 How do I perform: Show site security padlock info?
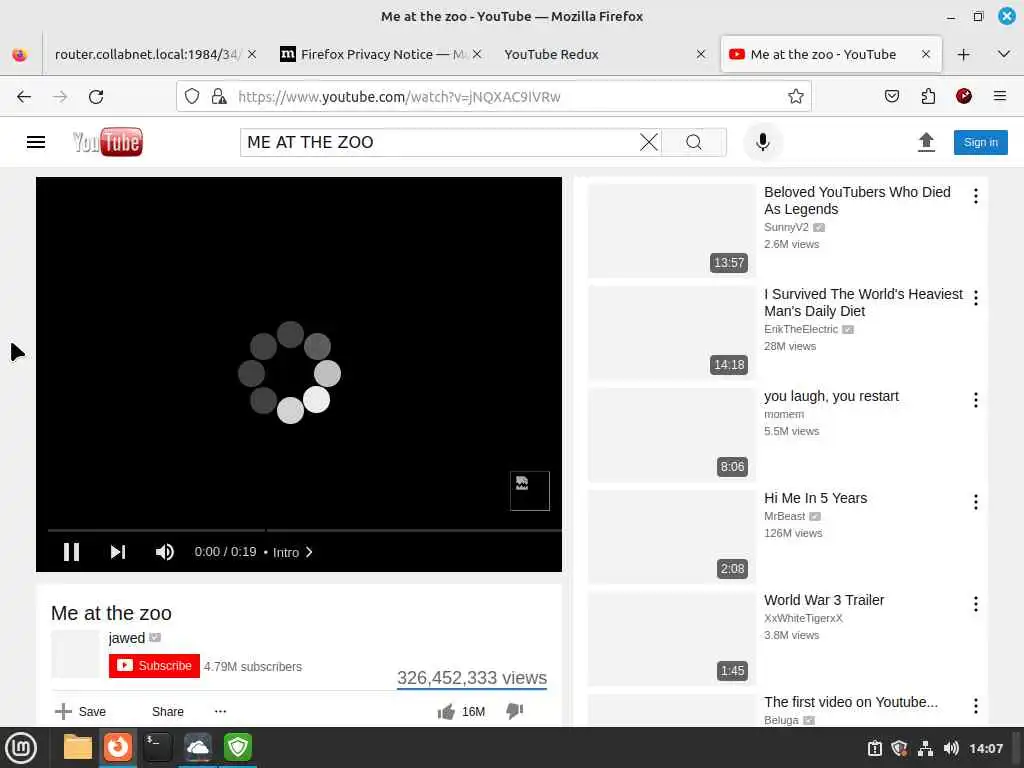(x=219, y=97)
